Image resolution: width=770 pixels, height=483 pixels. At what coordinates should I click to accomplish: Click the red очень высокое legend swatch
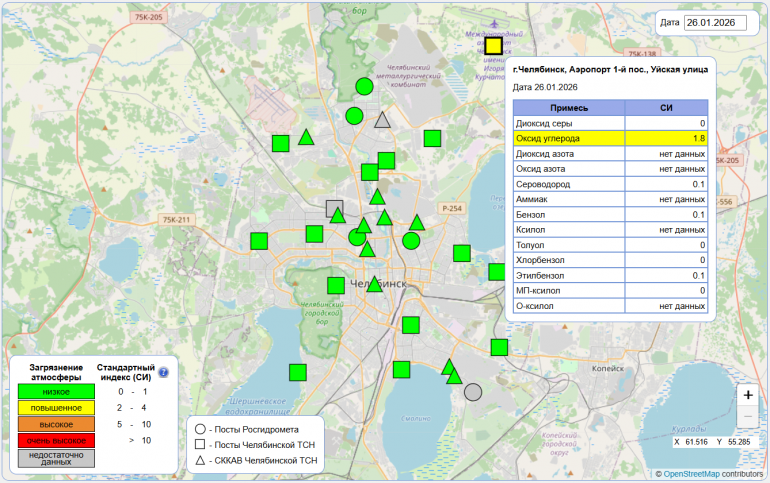click(x=49, y=439)
